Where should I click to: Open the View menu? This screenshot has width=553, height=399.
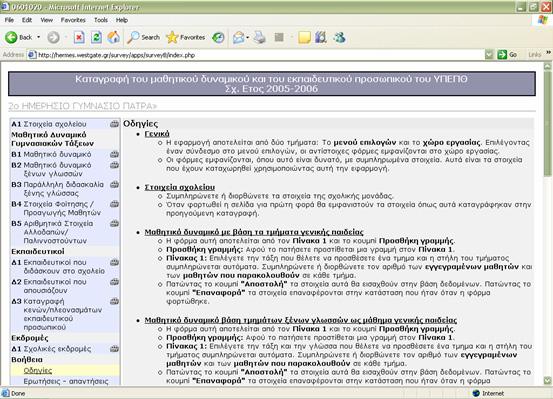47,20
